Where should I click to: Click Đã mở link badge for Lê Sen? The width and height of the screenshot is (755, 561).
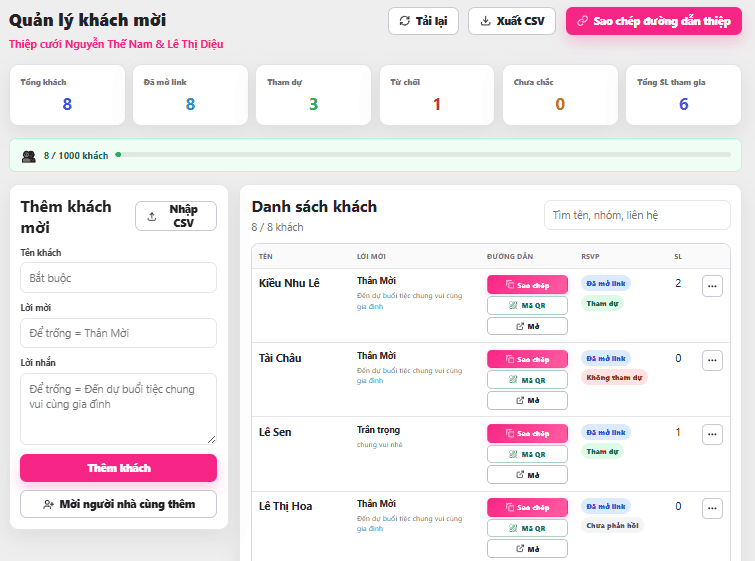[x=606, y=432]
